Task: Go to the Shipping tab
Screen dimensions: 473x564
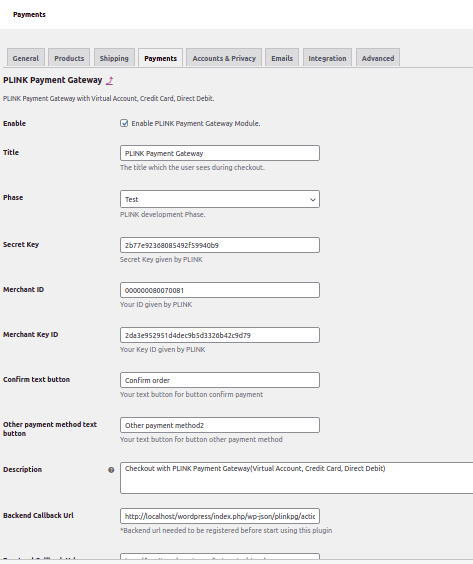Action: (114, 58)
